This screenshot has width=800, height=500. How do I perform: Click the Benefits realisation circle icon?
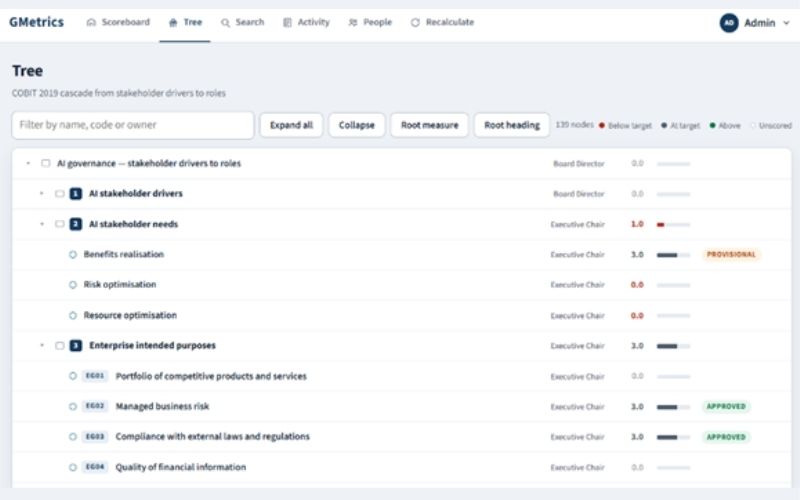[73, 254]
